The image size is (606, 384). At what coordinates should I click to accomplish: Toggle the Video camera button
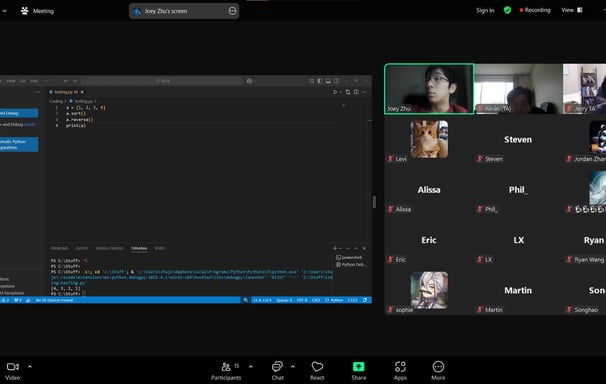(13, 371)
